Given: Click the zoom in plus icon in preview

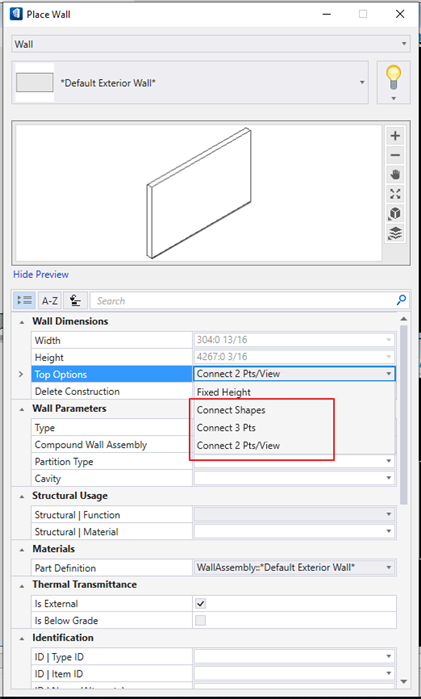Looking at the screenshot, I should 395,136.
